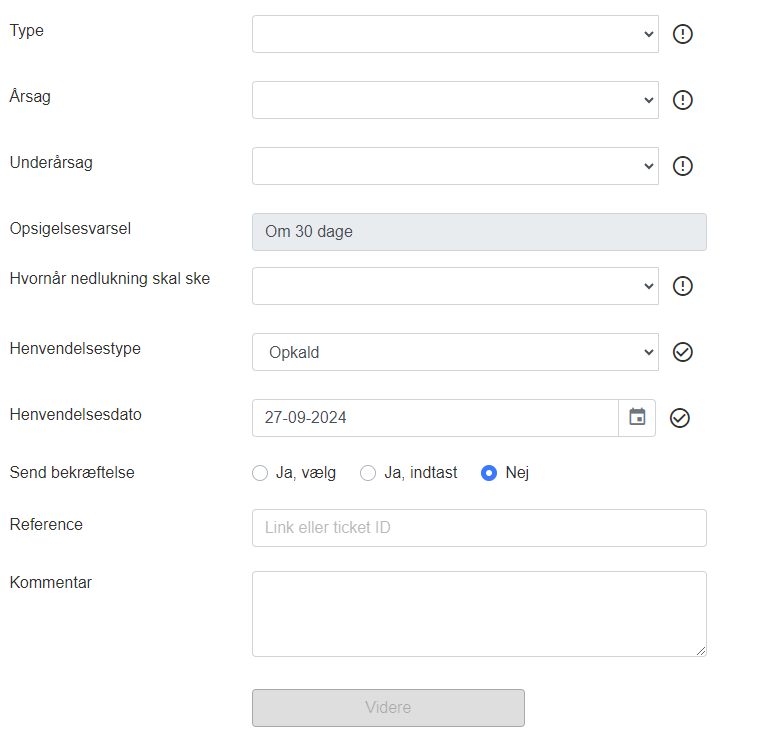Click the warning icon beside Underårsag
This screenshot has height=755, width=759.
[x=683, y=166]
